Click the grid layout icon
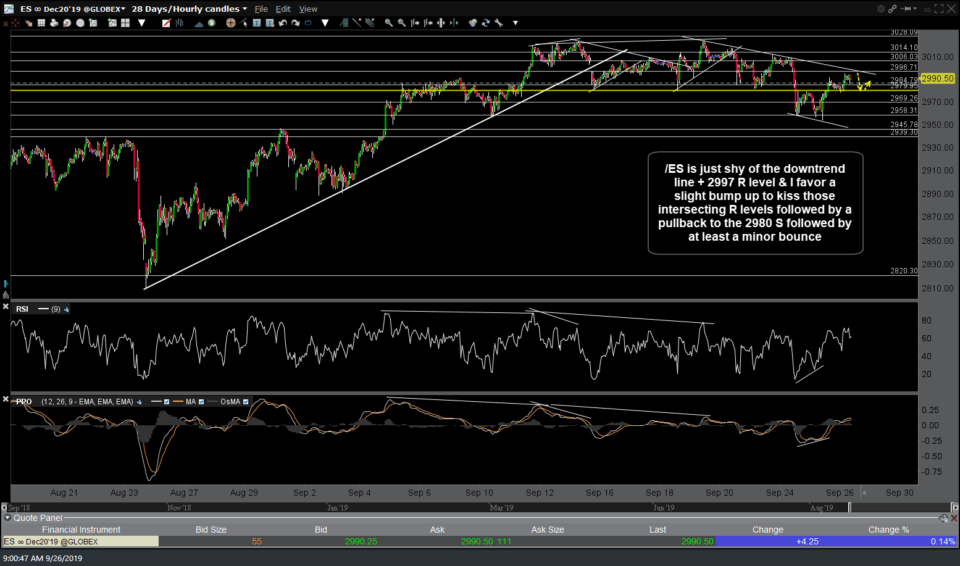The image size is (960, 566). 41,23
